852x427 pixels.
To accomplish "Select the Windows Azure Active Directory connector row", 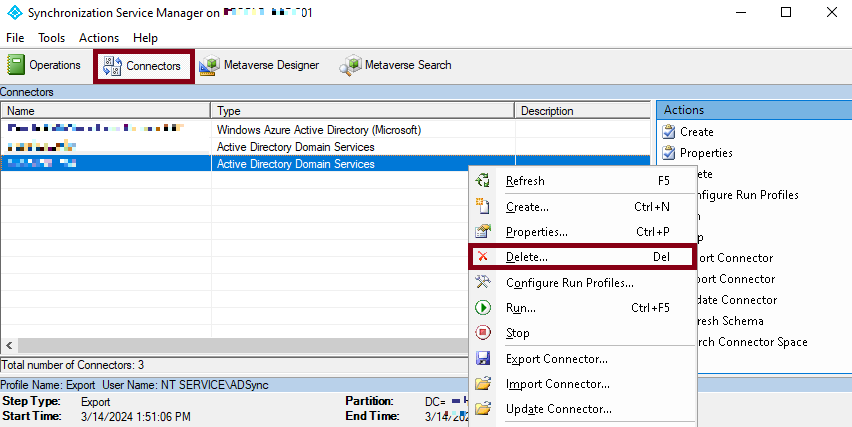I will tap(325, 130).
